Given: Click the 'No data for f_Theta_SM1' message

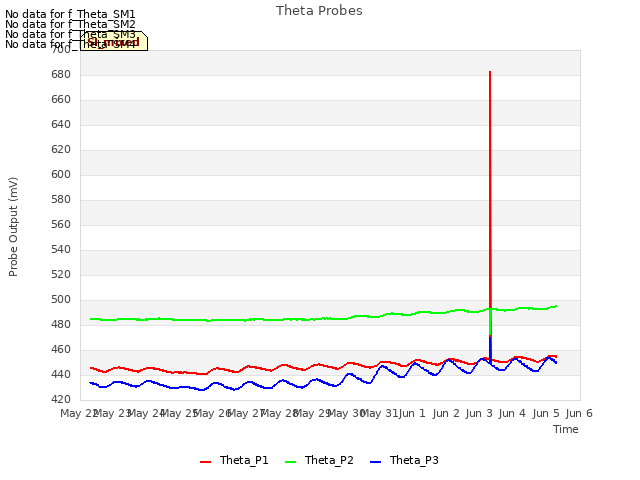Looking at the screenshot, I should point(70,14).
